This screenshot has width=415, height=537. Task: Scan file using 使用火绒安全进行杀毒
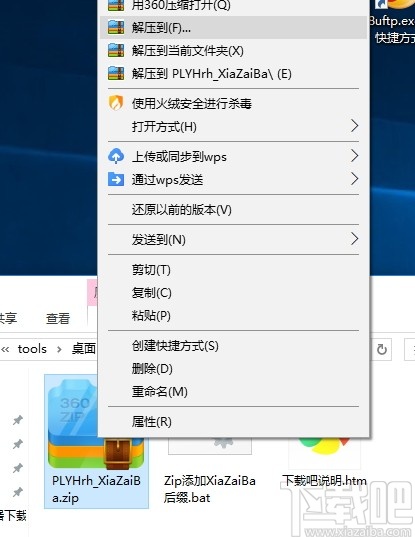(x=233, y=103)
